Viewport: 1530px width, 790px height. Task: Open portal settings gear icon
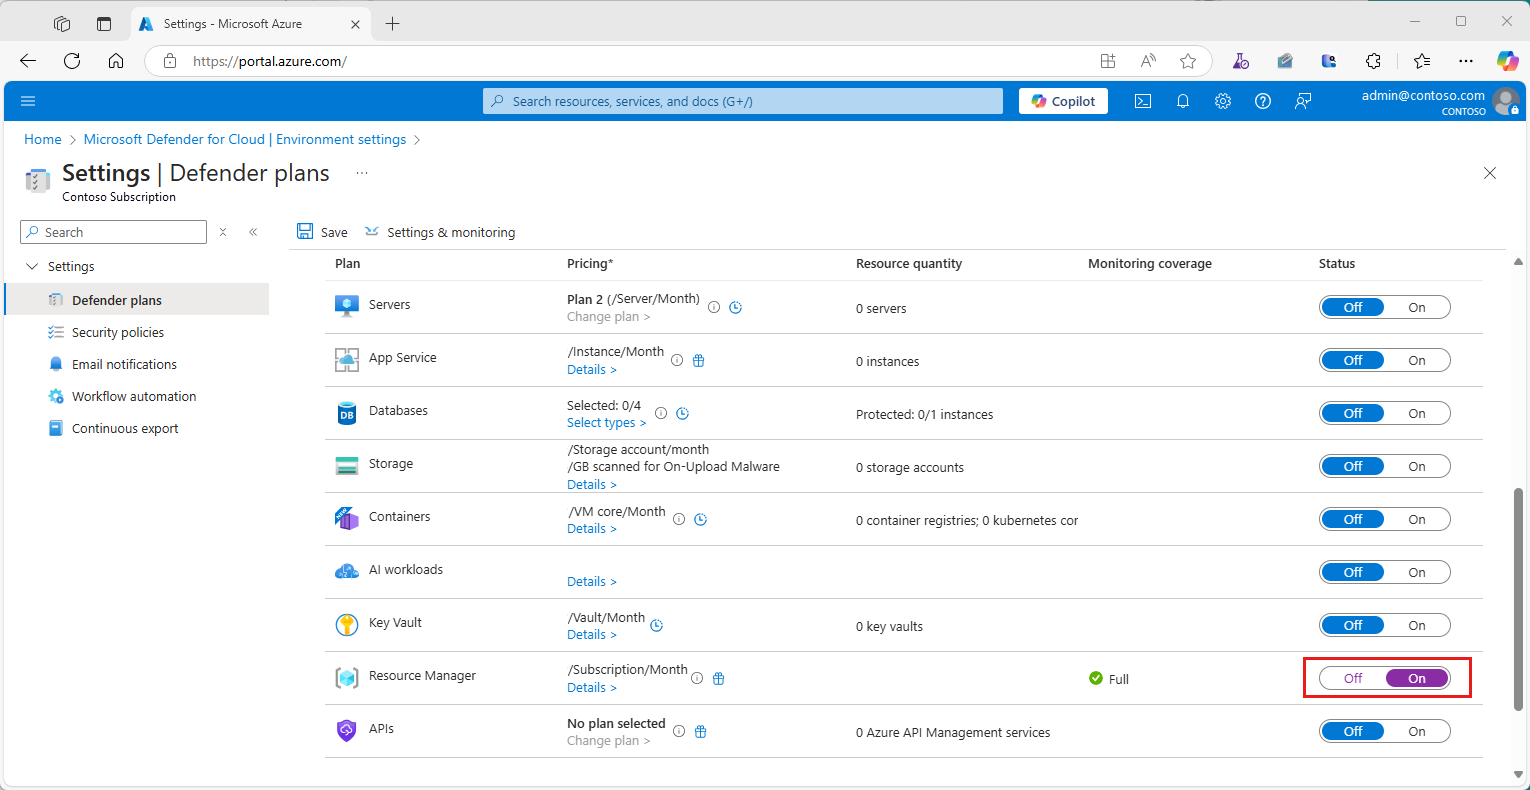1223,101
